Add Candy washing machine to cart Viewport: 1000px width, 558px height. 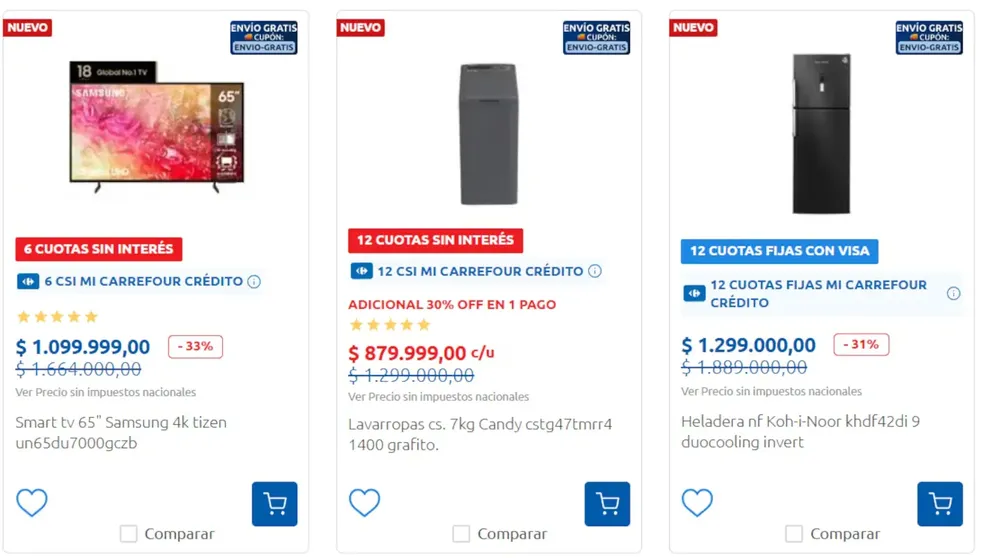[607, 504]
